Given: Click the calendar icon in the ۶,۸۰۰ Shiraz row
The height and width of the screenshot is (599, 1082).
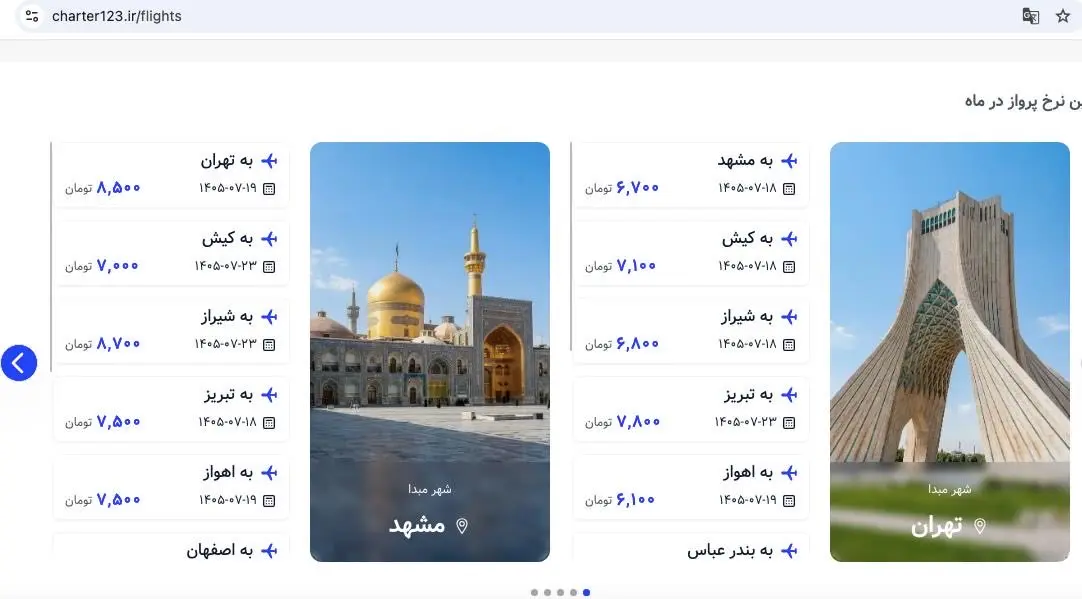Looking at the screenshot, I should pyautogui.click(x=789, y=344).
